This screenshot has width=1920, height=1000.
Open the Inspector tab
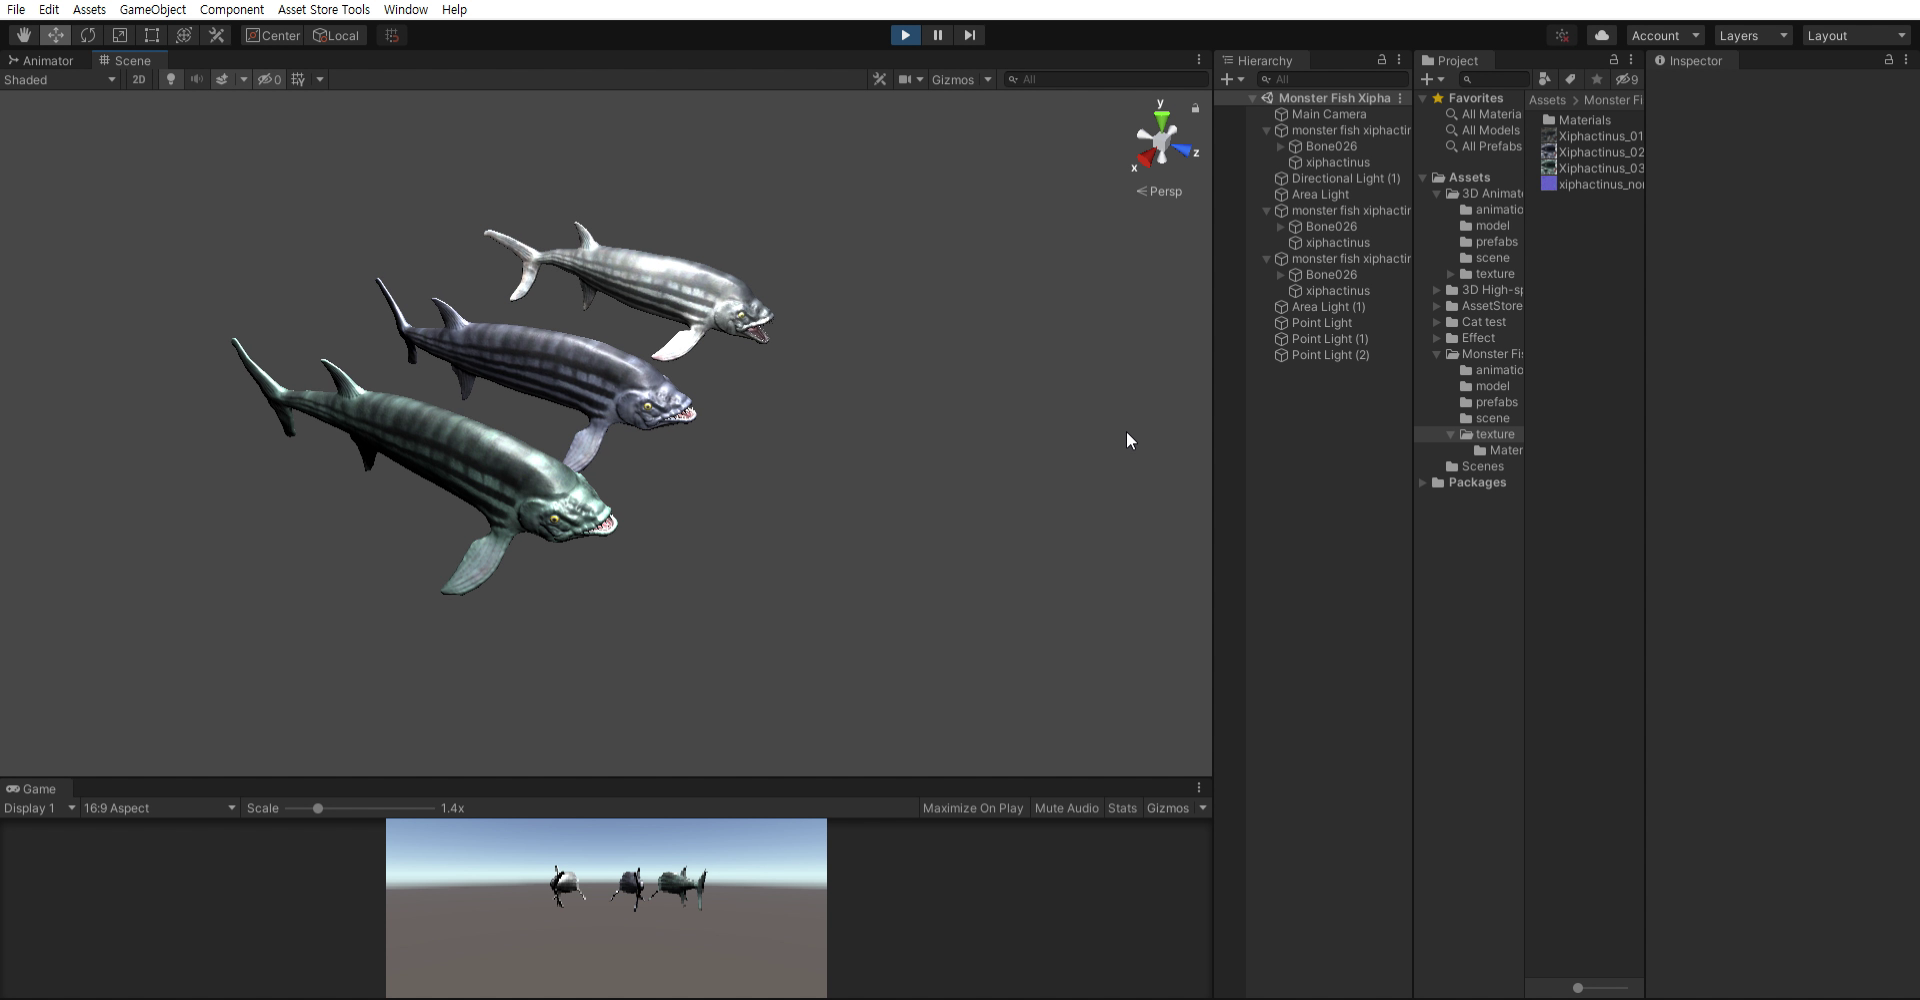1689,60
